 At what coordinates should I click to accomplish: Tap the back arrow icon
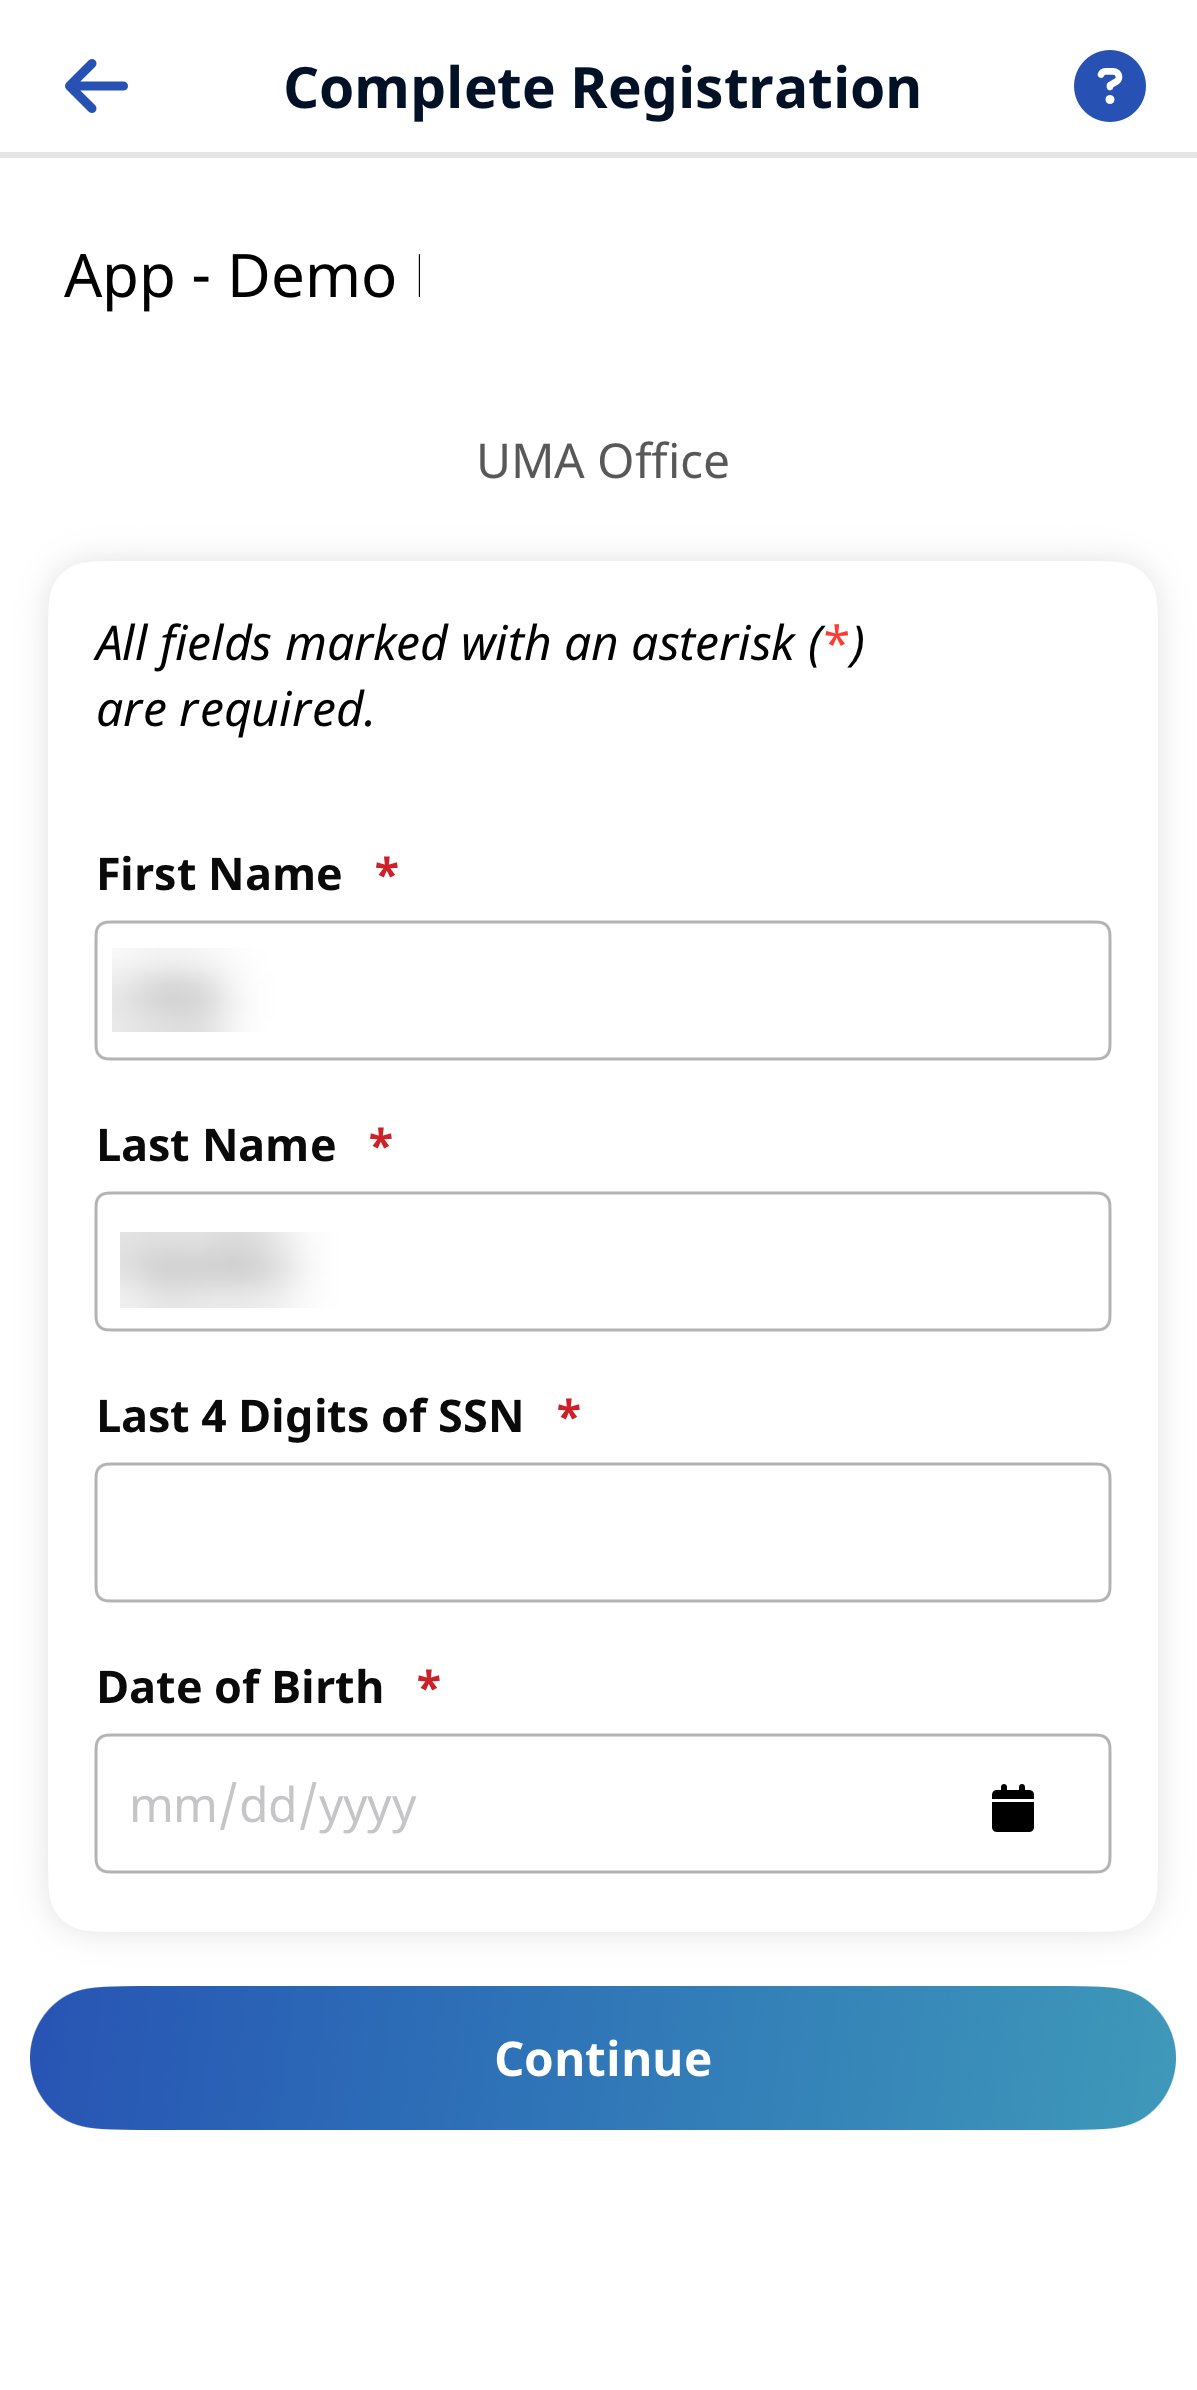click(x=96, y=86)
